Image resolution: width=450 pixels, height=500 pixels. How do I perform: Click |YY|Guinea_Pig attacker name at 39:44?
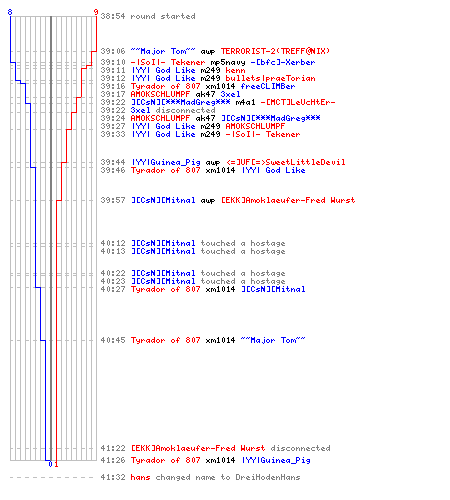pos(166,162)
